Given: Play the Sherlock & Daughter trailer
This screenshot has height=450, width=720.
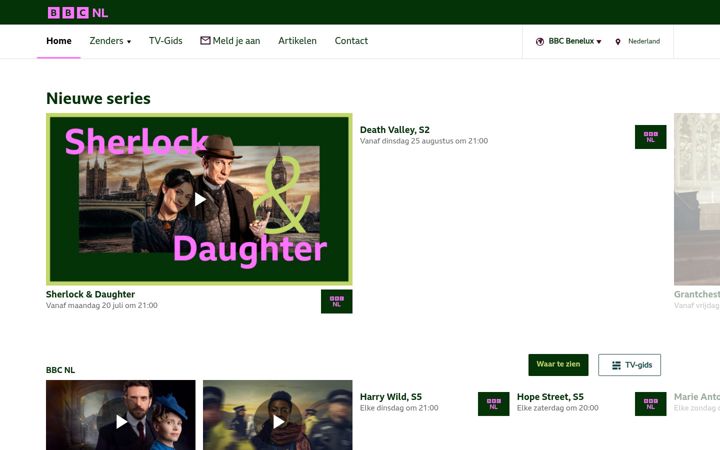Looking at the screenshot, I should [200, 199].
